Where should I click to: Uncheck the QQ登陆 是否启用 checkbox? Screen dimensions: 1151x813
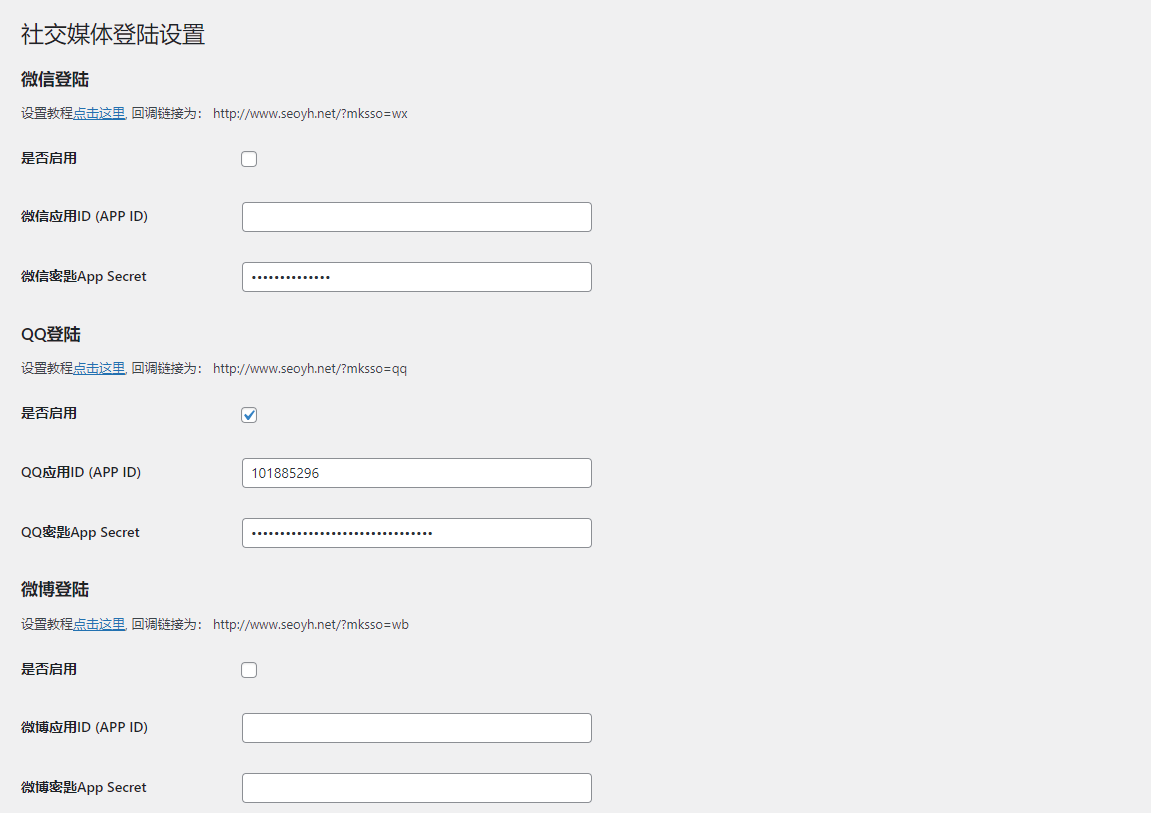point(249,415)
